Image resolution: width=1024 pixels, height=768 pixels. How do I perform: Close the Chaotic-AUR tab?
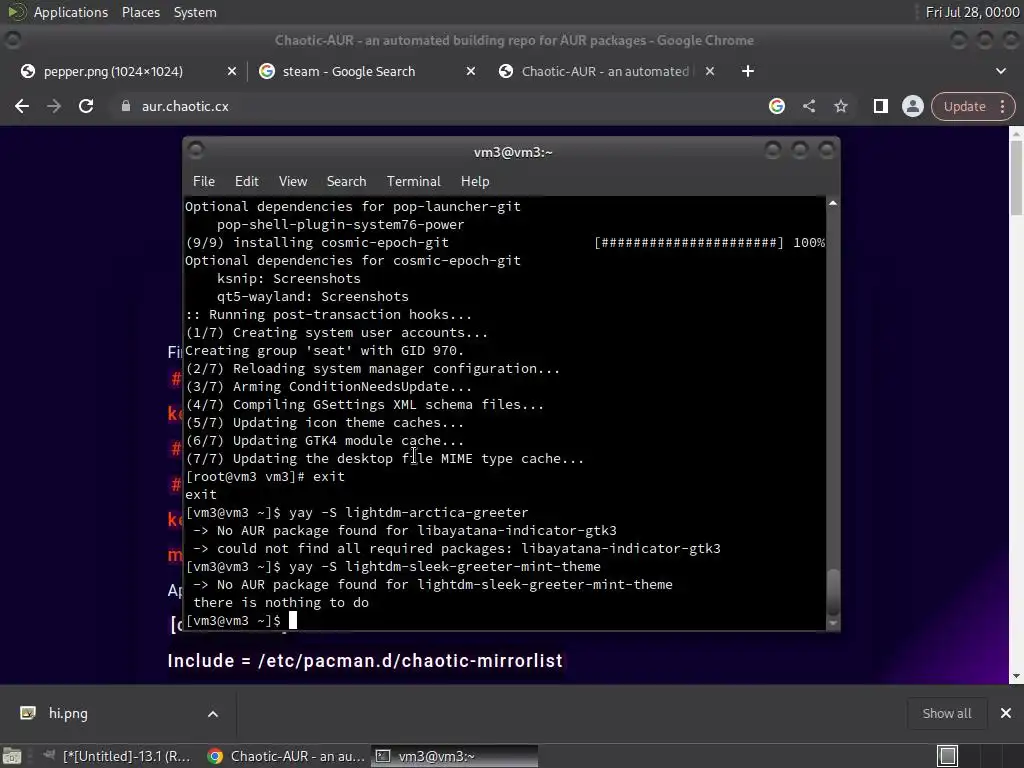click(709, 71)
